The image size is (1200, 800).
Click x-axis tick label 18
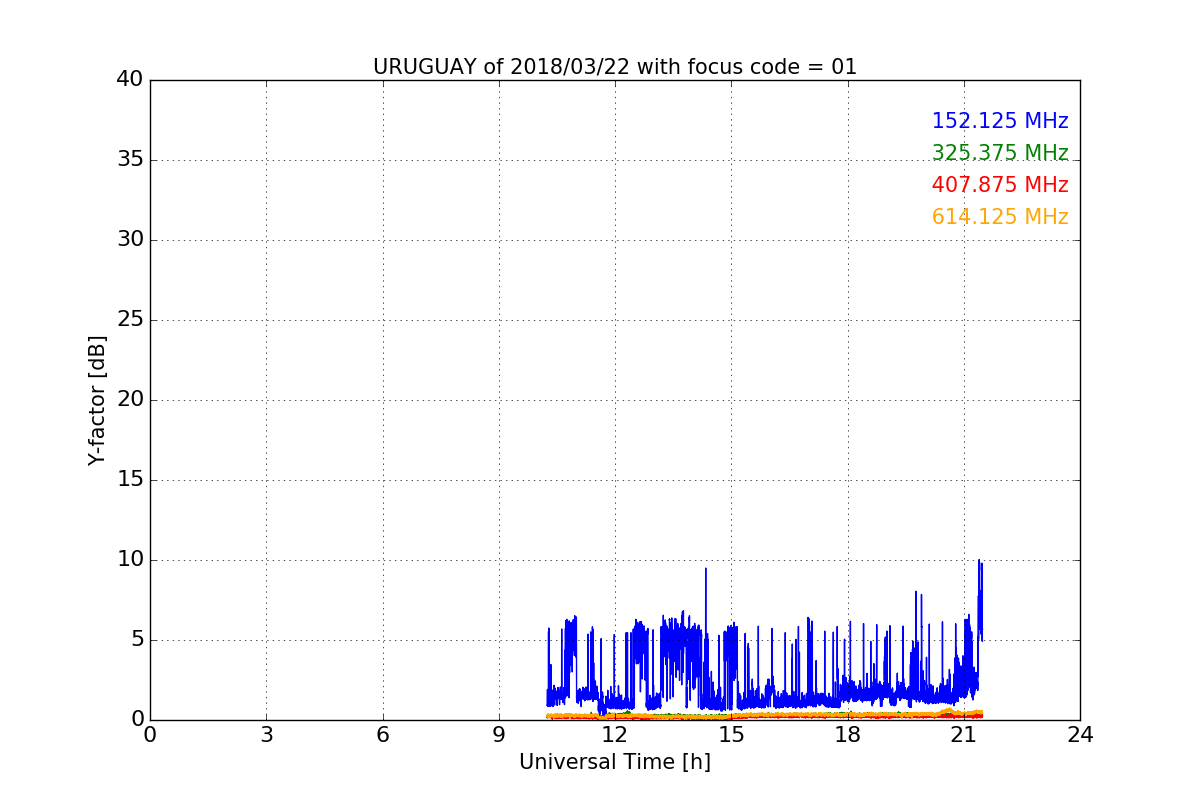click(848, 735)
